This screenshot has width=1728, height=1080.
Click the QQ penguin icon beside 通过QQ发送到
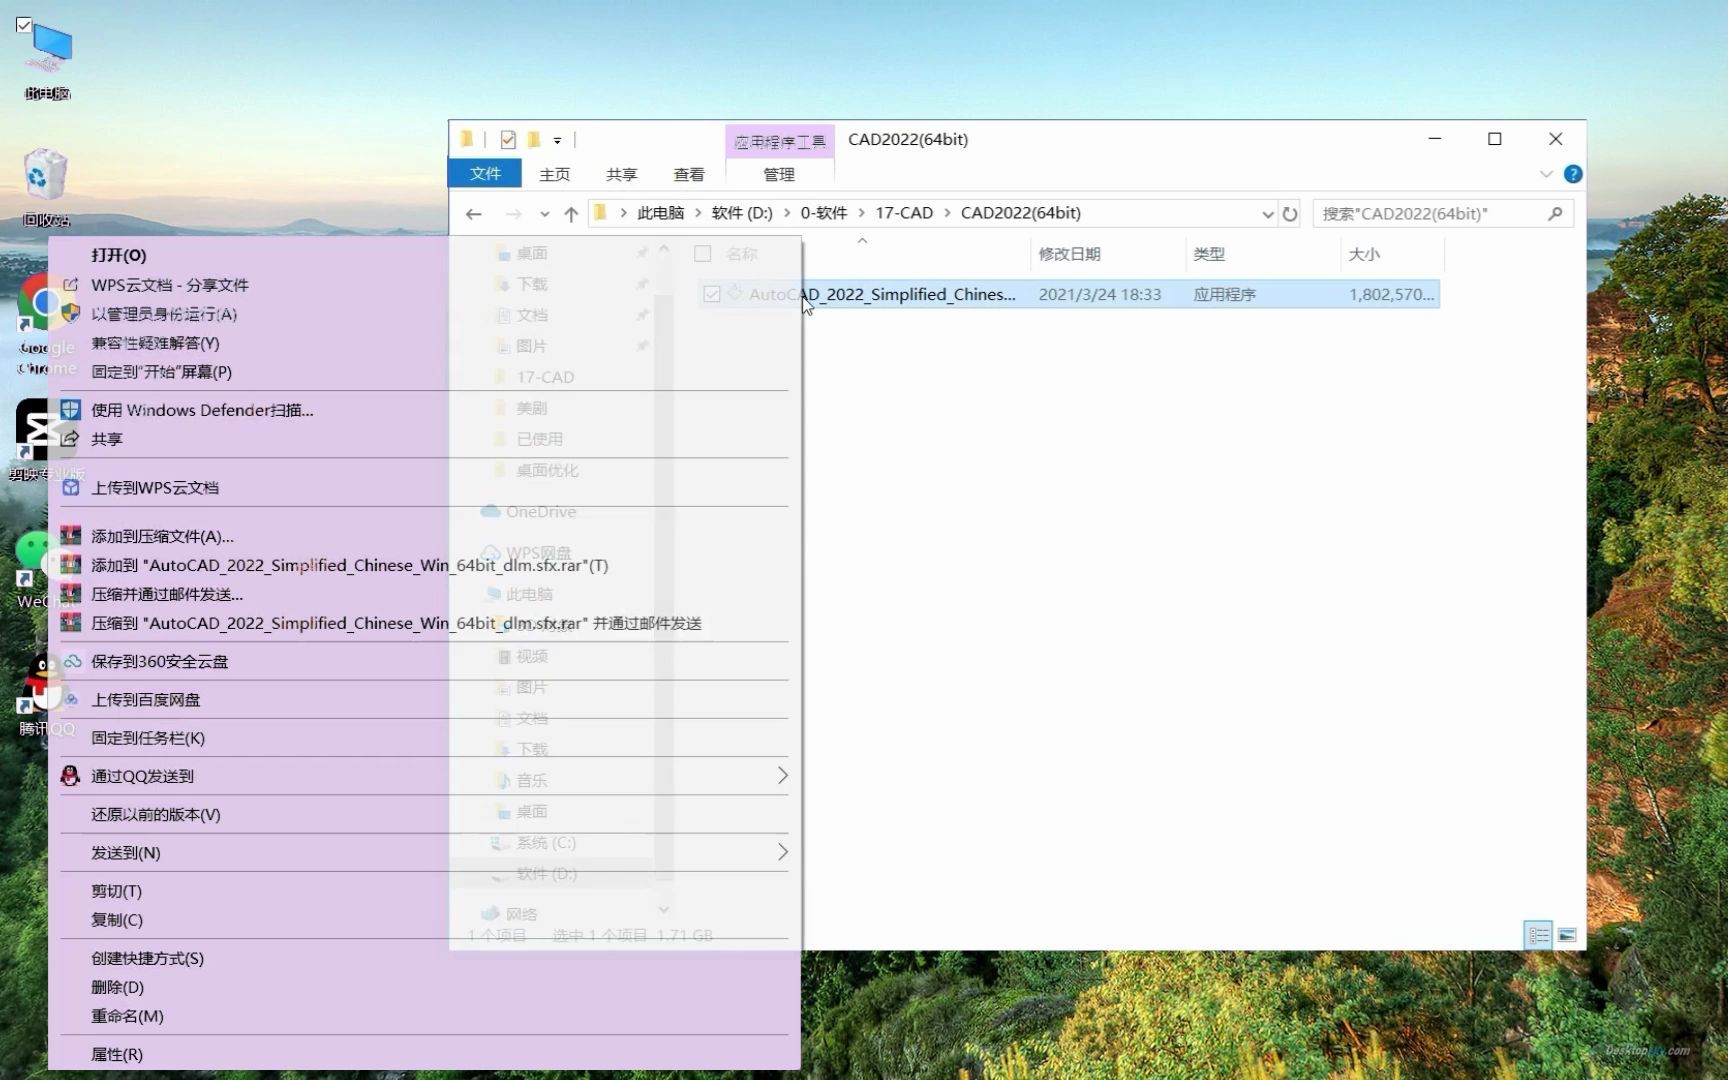[x=70, y=775]
